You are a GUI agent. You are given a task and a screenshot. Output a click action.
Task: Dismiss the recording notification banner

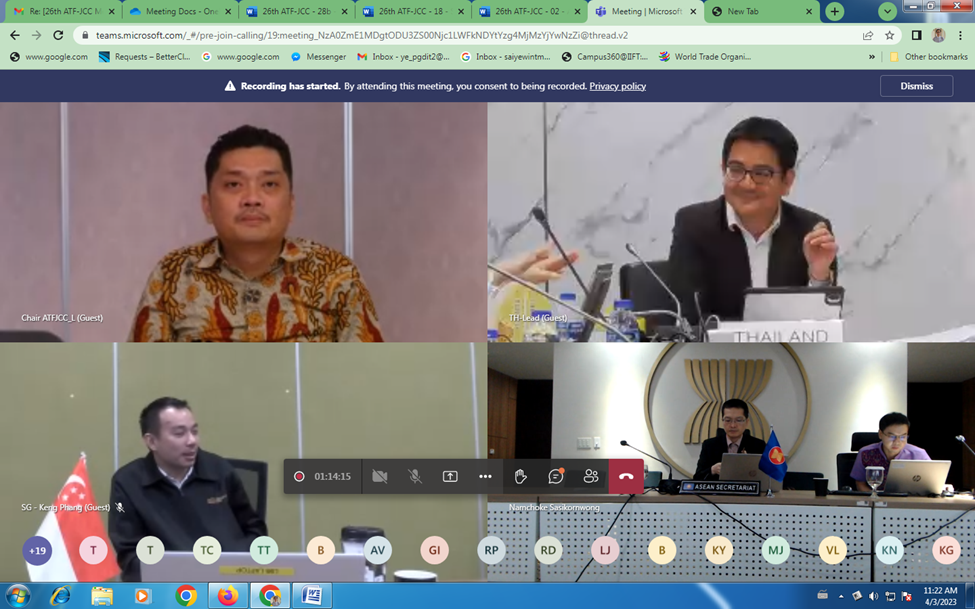pyautogui.click(x=916, y=86)
